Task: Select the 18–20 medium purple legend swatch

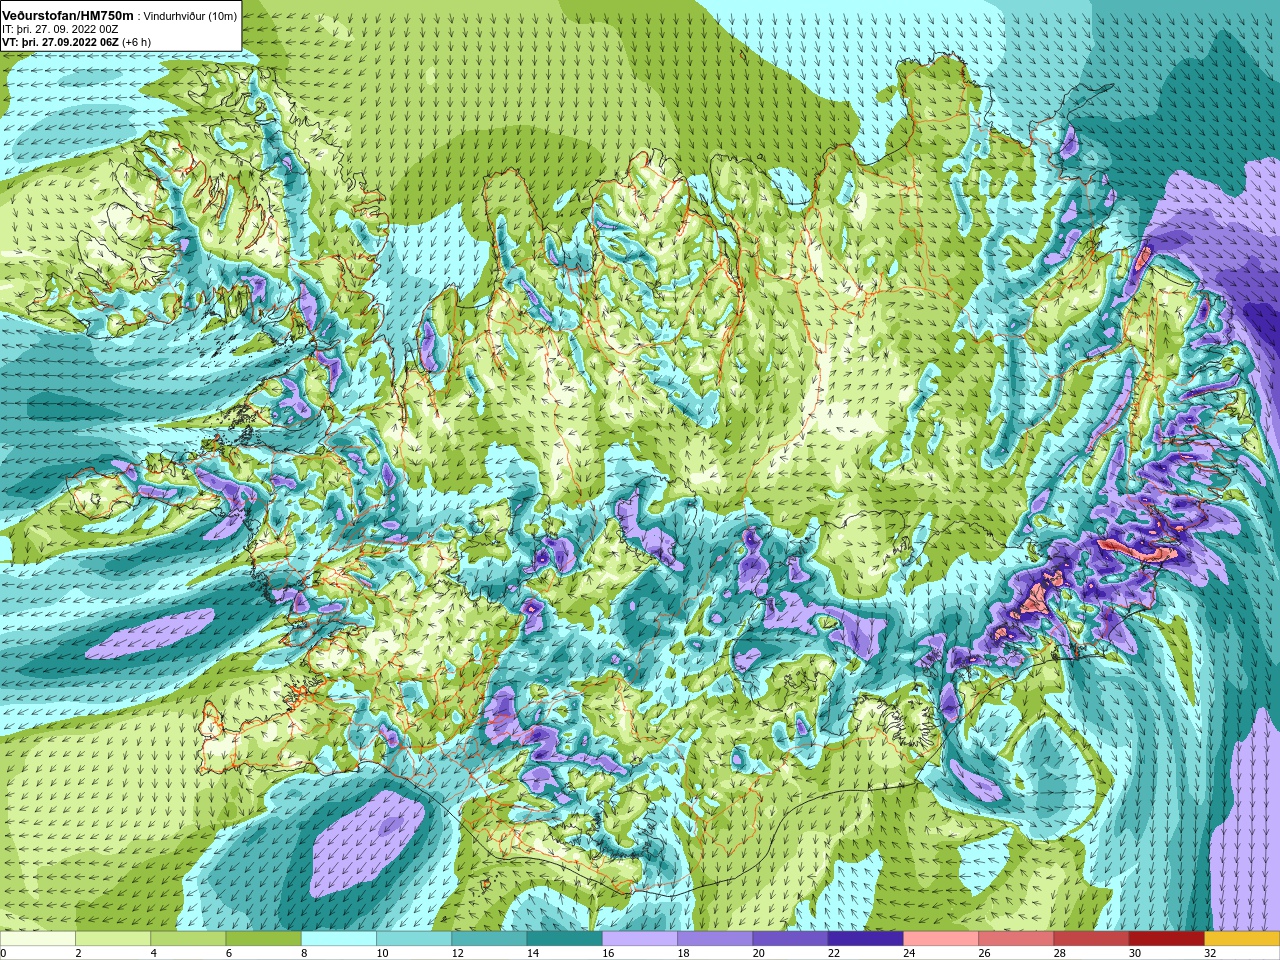Action: tap(715, 939)
